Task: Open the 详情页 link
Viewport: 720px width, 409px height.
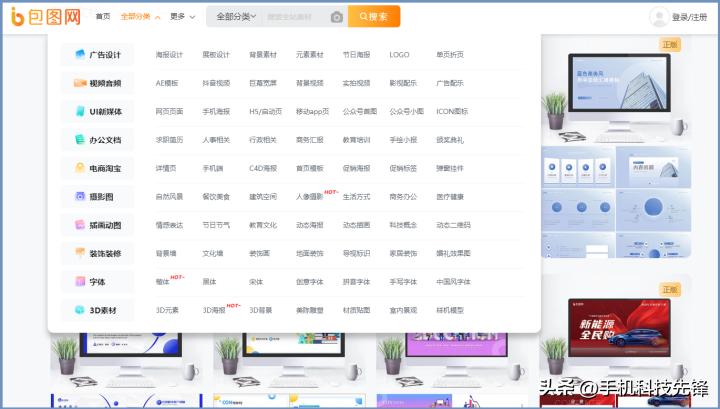Action: coord(166,168)
